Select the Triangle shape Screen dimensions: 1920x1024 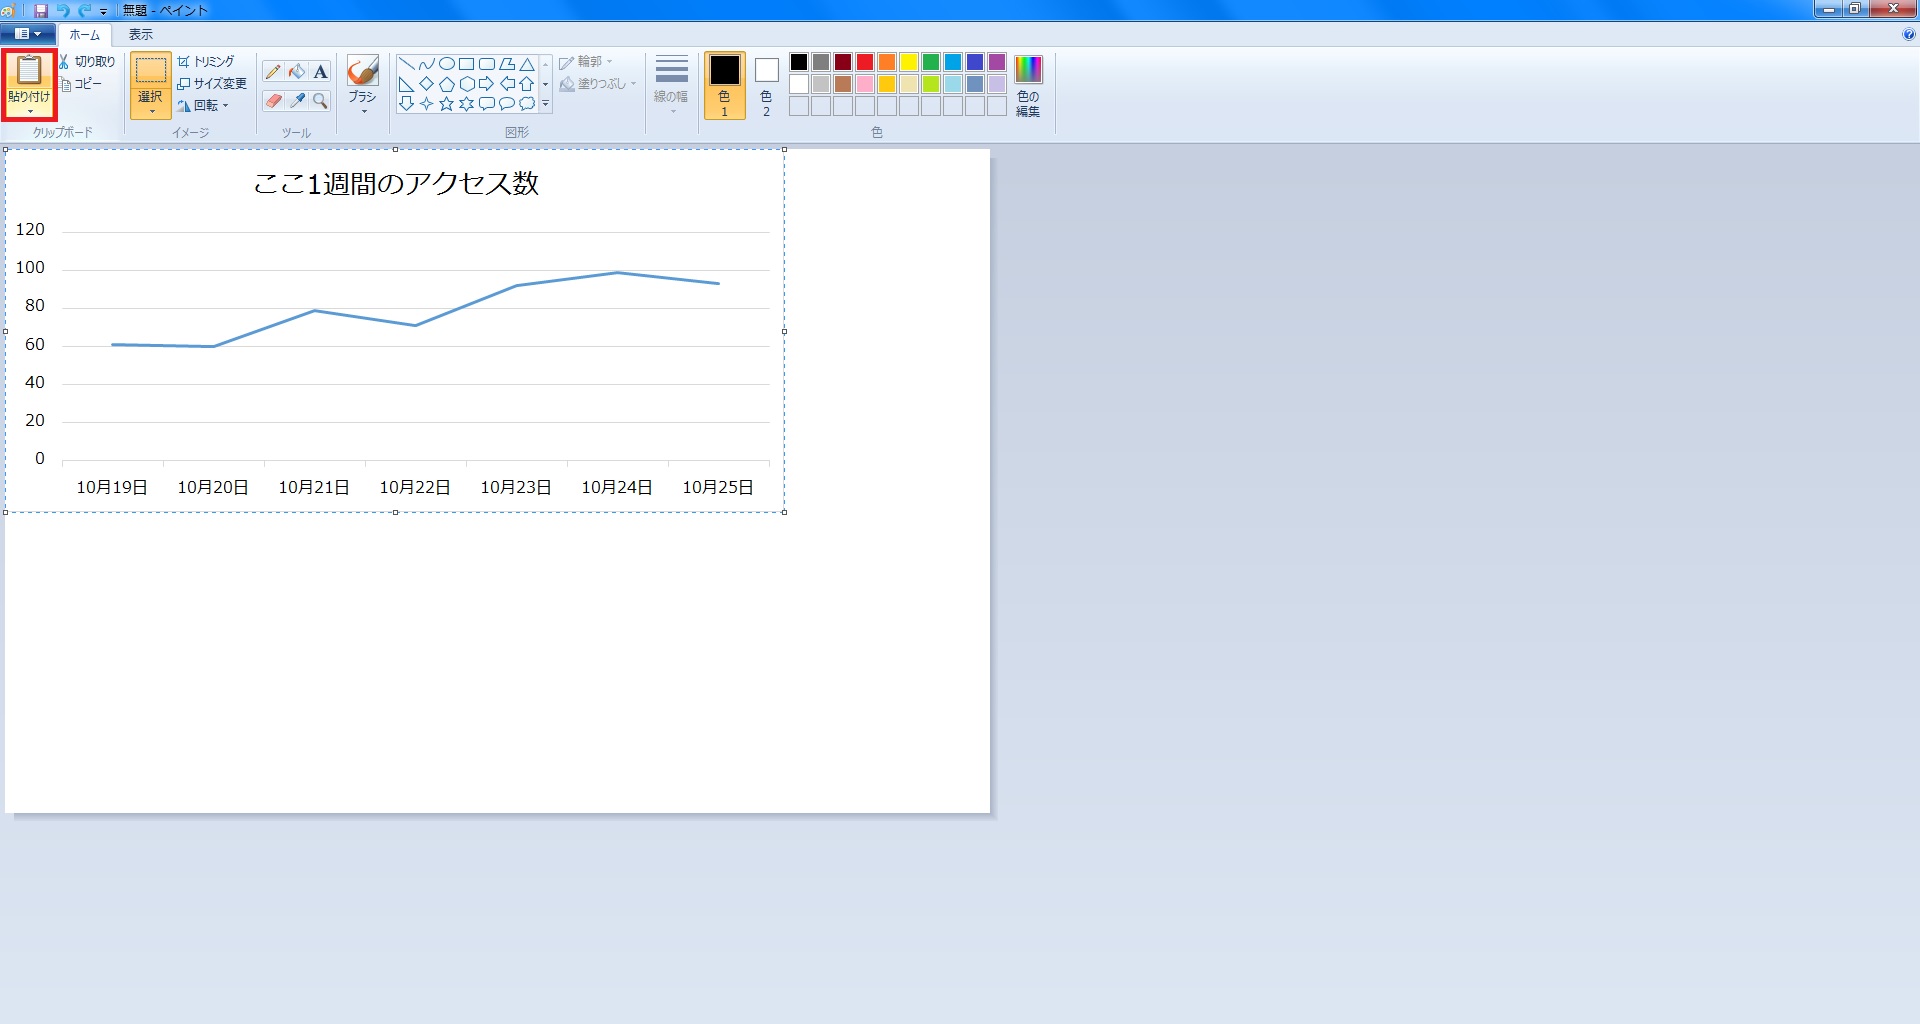tap(527, 64)
